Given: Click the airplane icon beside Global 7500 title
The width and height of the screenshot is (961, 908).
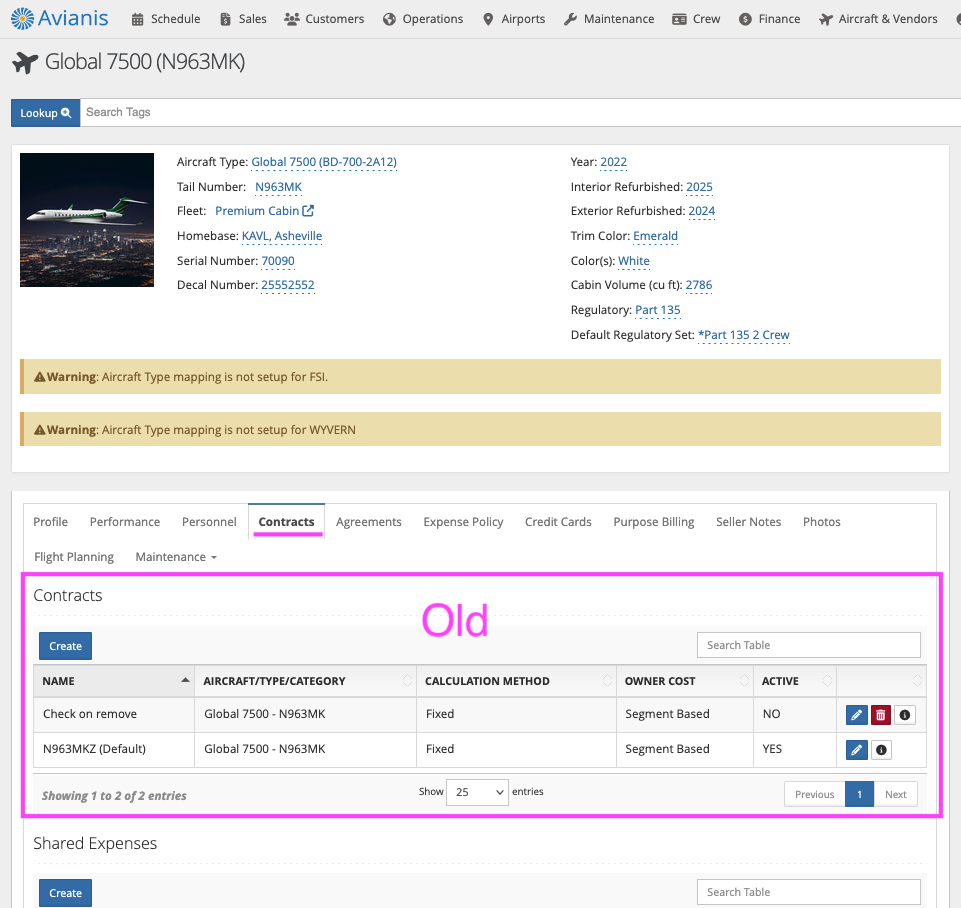Looking at the screenshot, I should (x=25, y=62).
